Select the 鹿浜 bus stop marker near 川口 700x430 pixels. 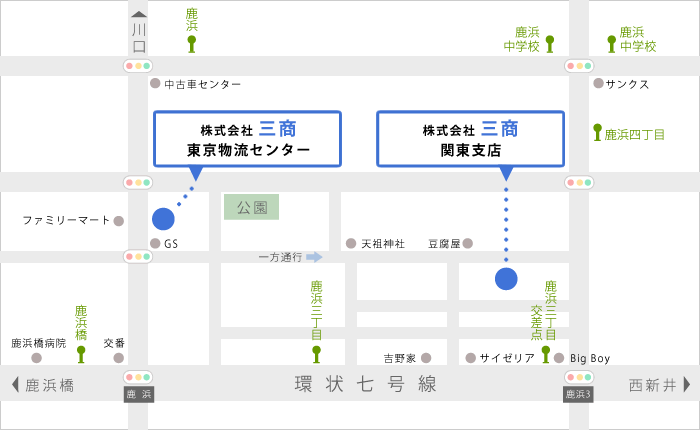coord(192,44)
